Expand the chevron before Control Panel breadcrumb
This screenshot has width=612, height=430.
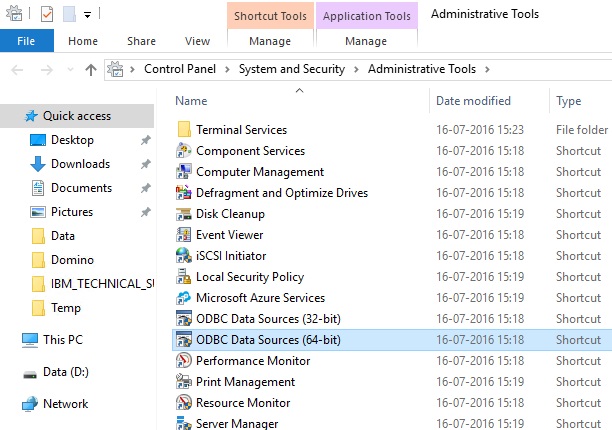coord(132,69)
